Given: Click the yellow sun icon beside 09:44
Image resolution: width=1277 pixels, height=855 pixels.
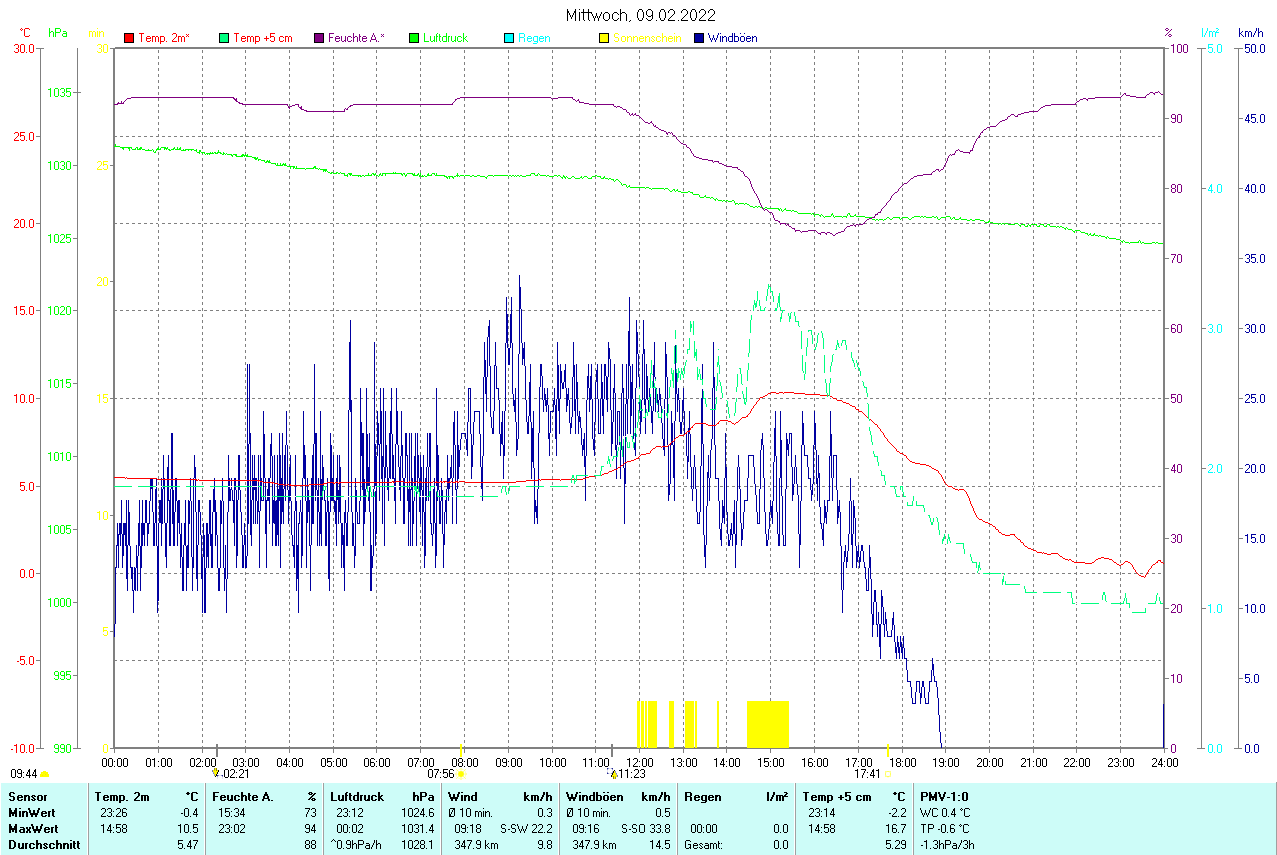Looking at the screenshot, I should [x=45, y=774].
